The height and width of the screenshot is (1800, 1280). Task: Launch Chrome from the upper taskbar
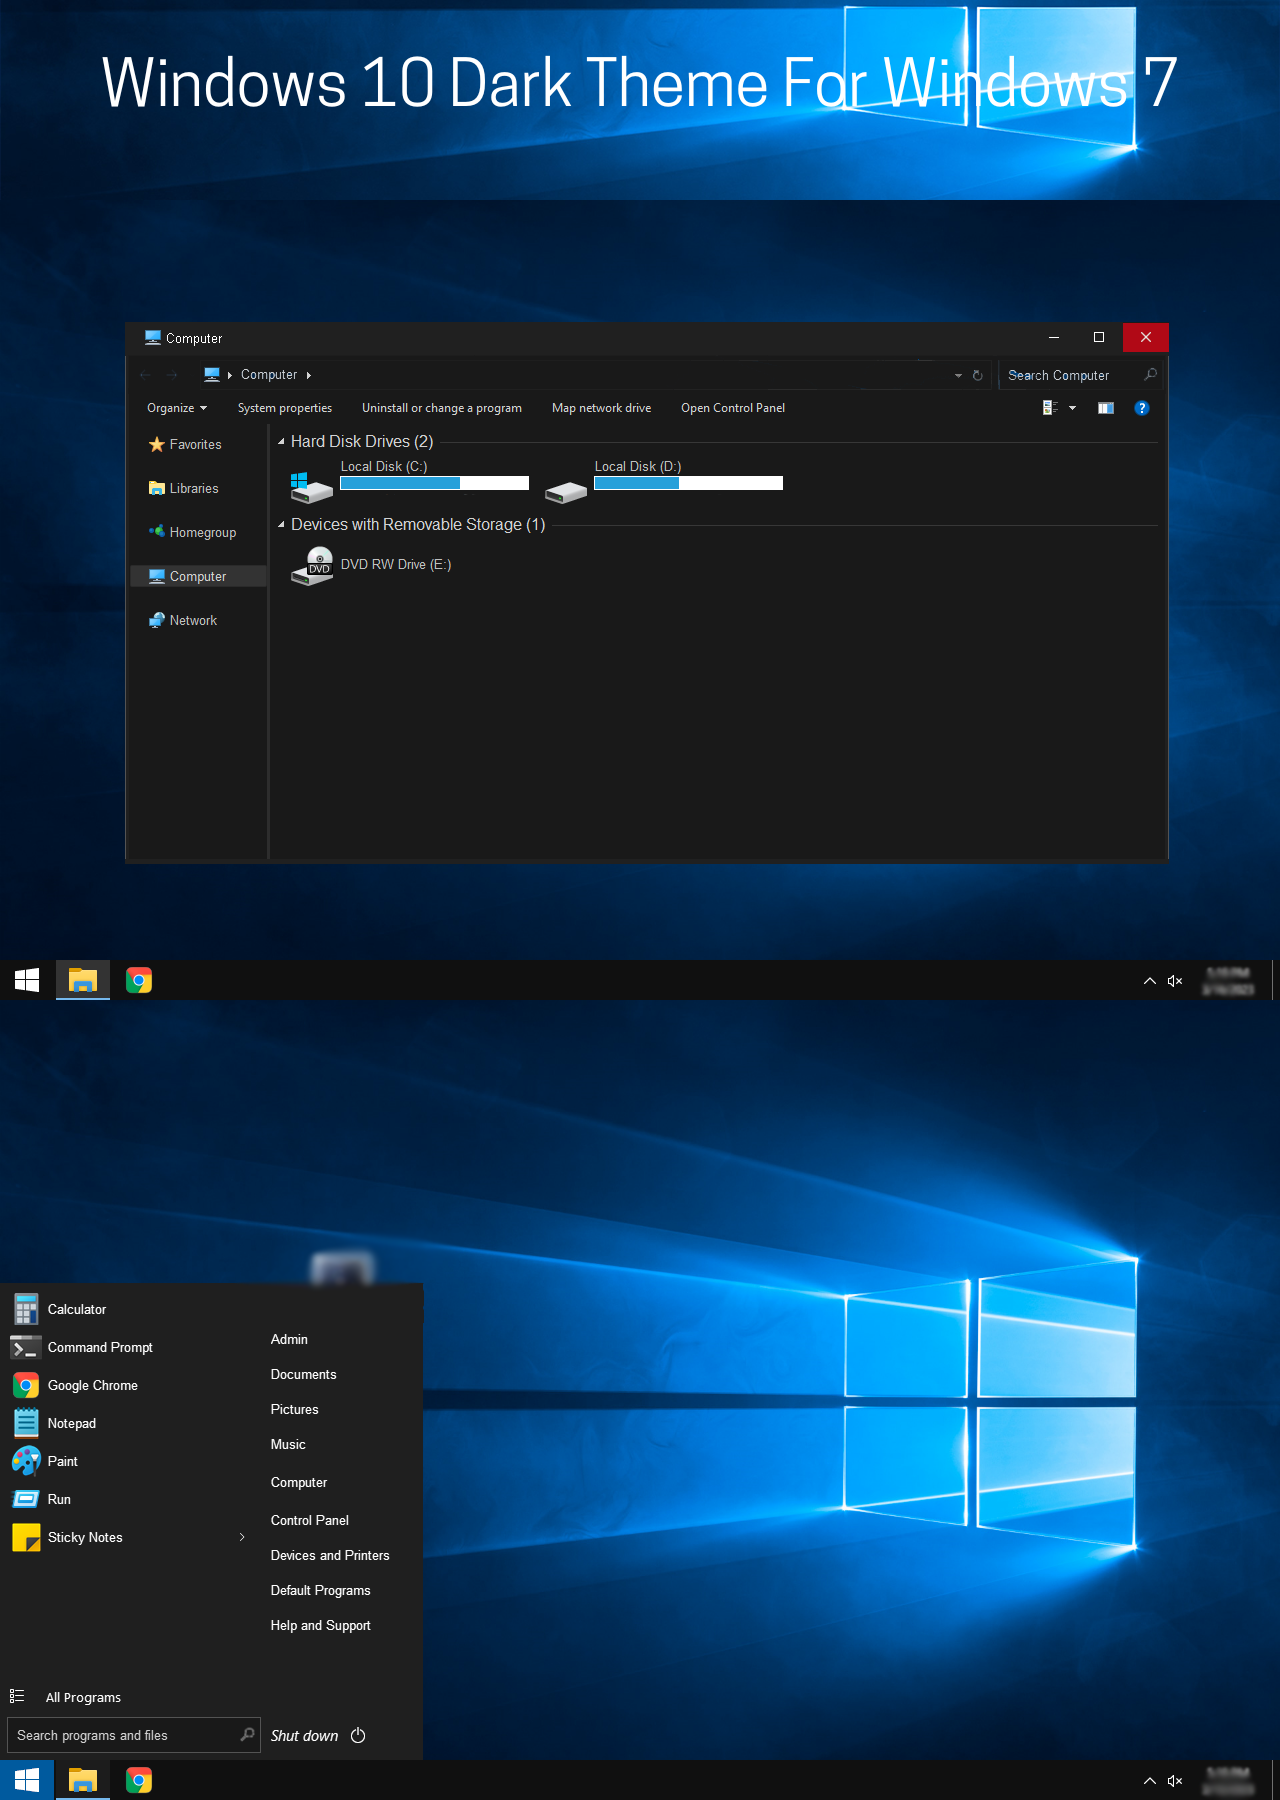[139, 980]
